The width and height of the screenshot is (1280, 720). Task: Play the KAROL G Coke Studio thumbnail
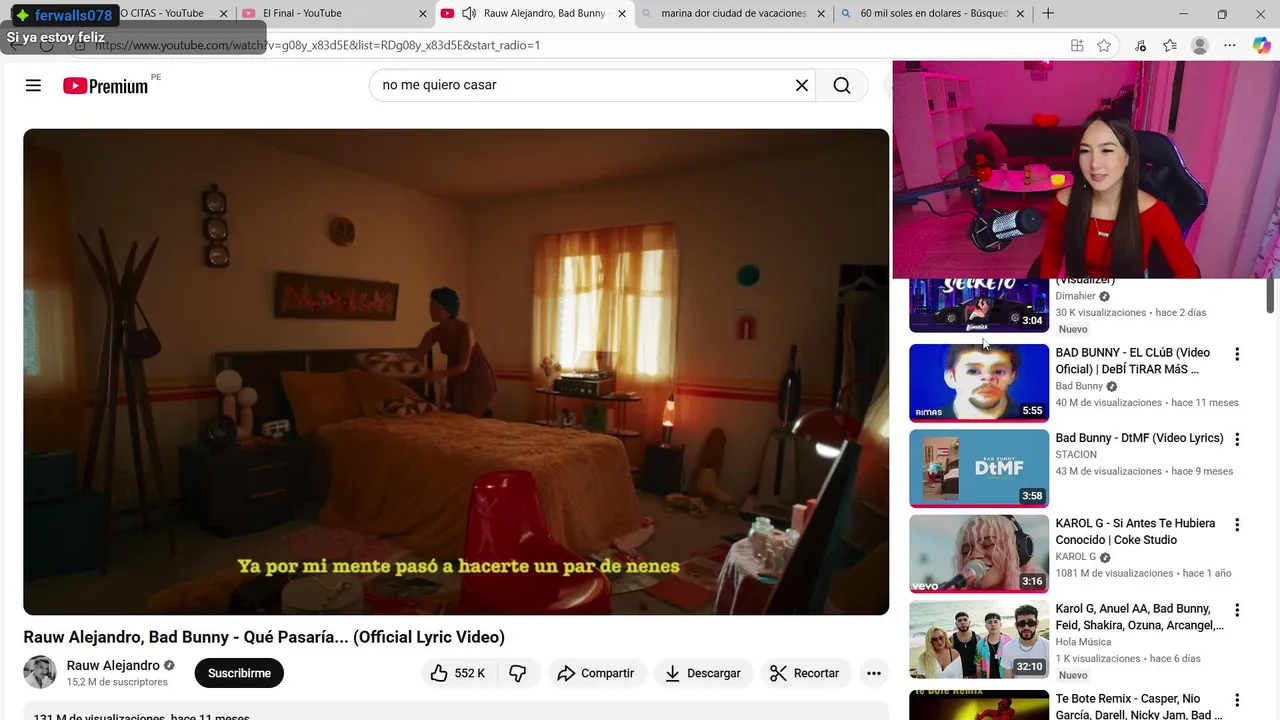pos(979,554)
